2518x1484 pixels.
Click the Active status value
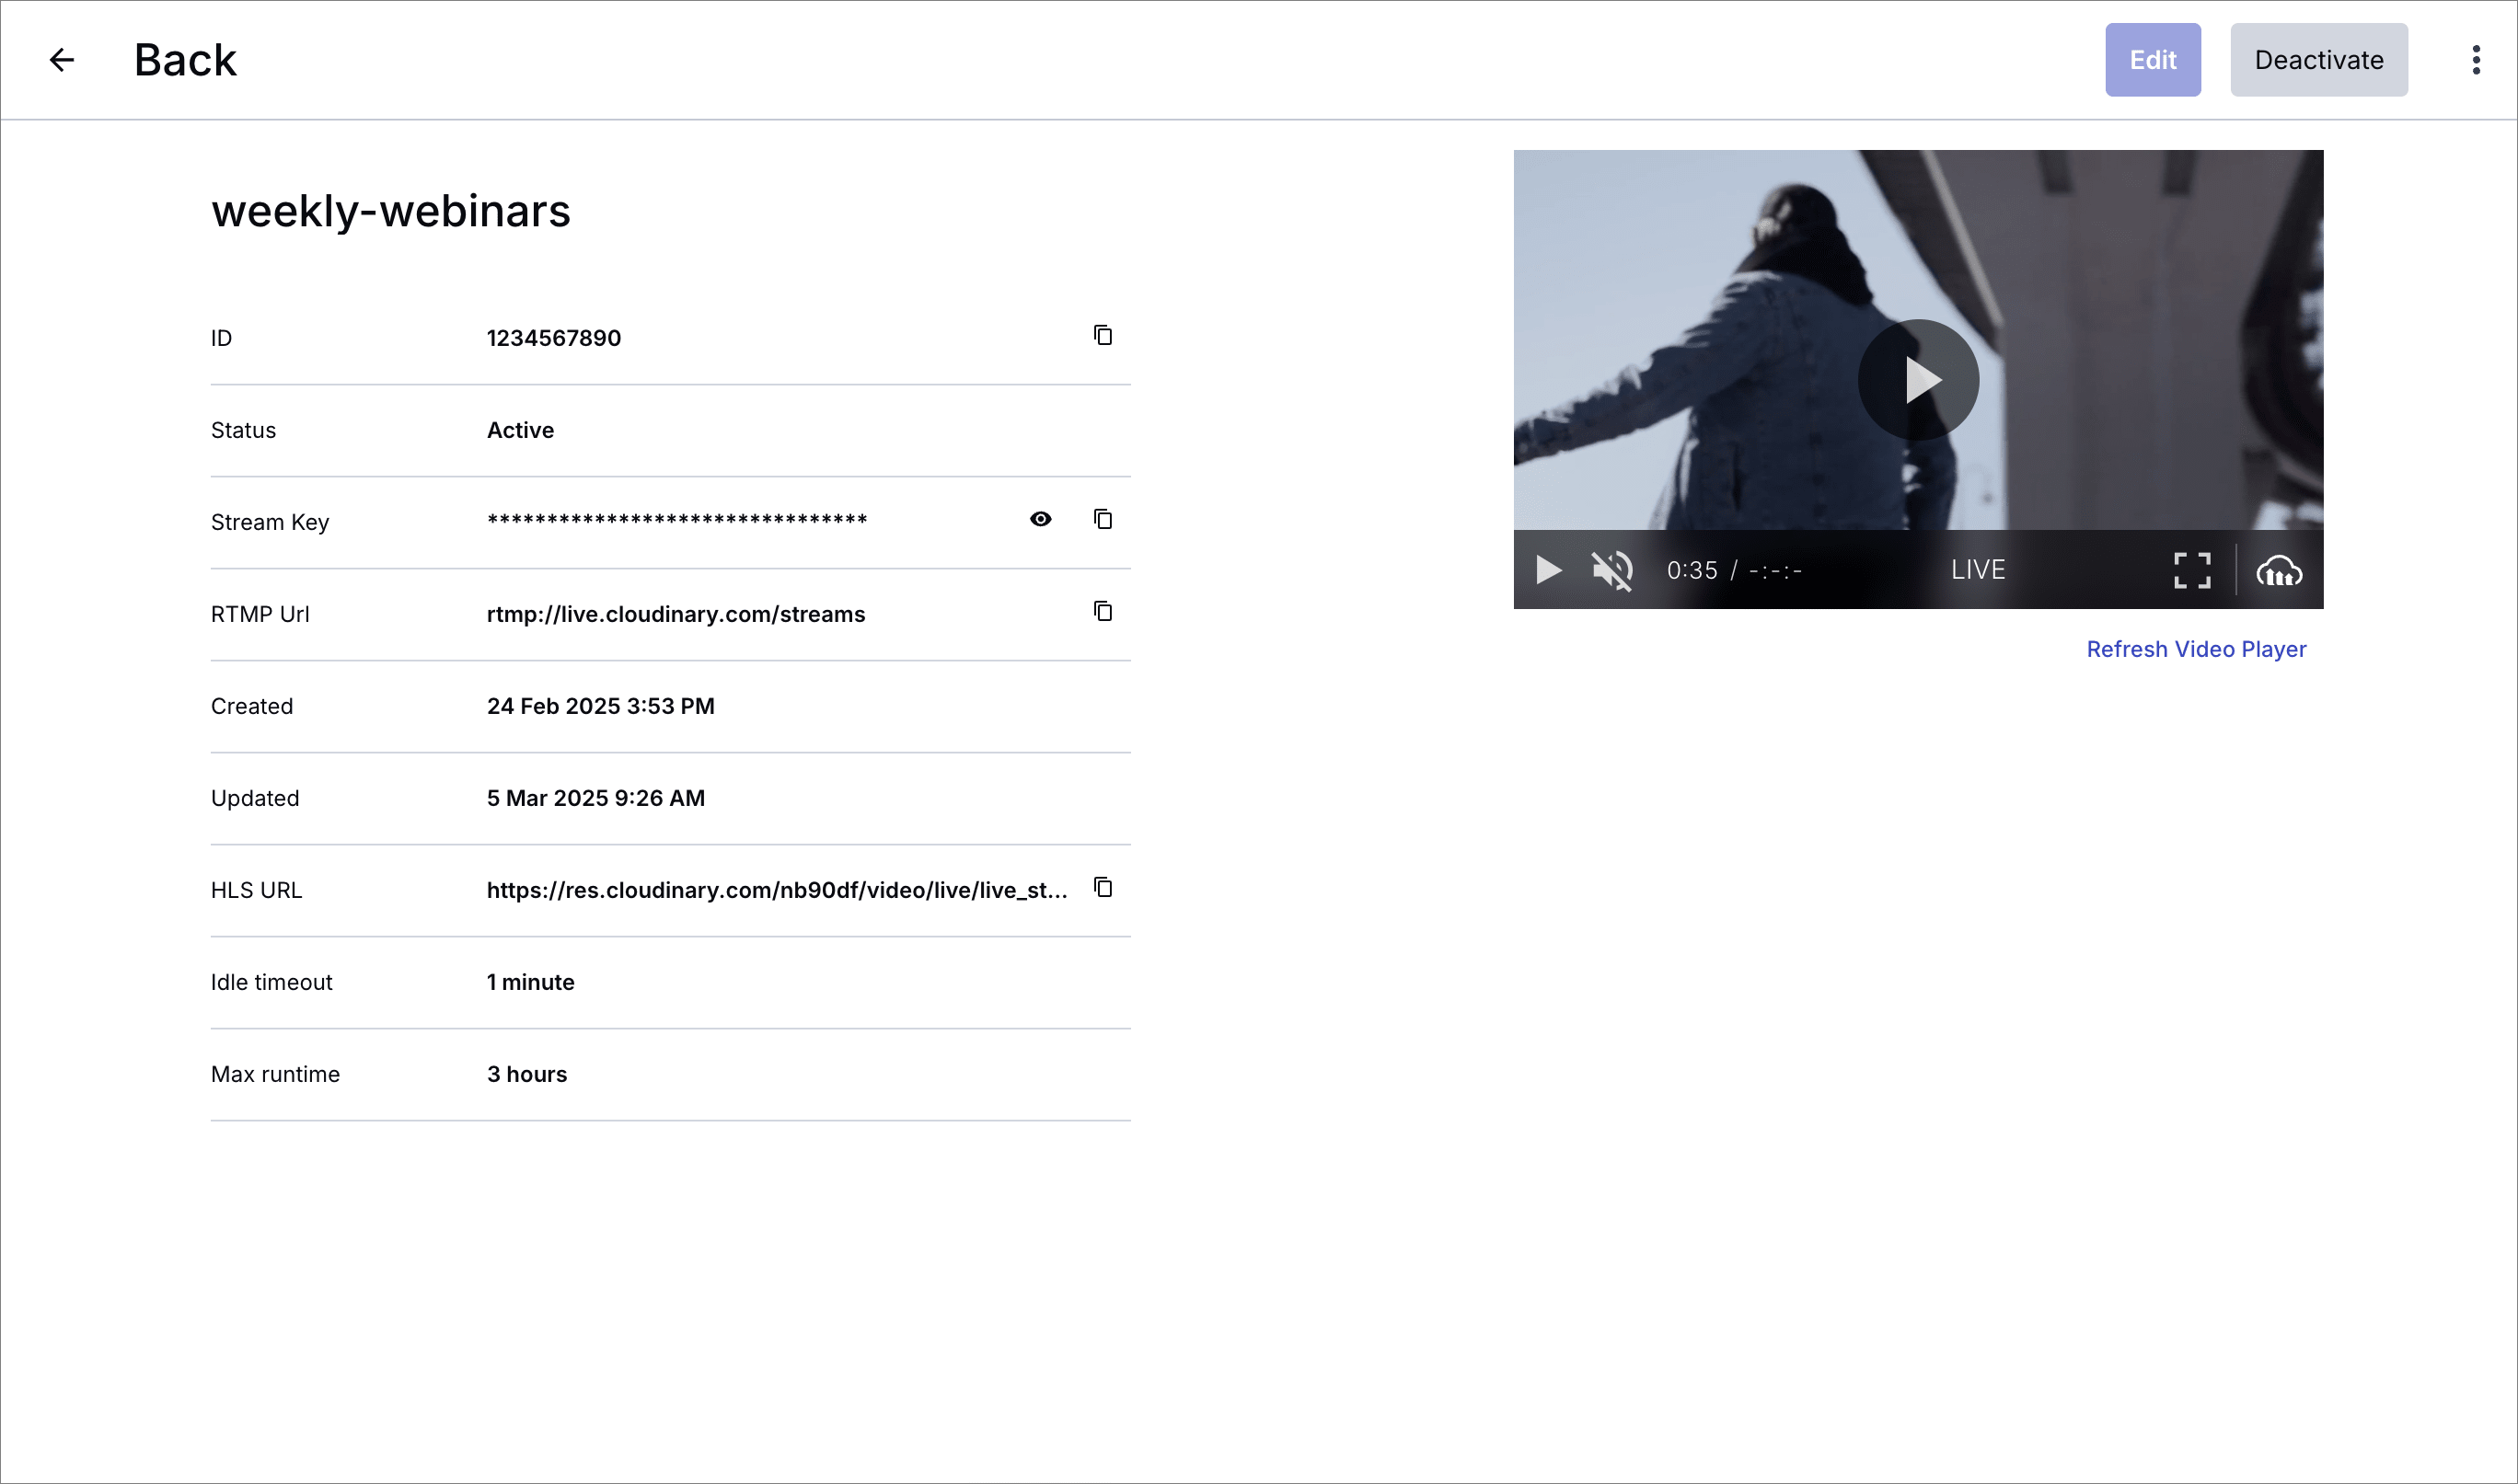point(520,430)
